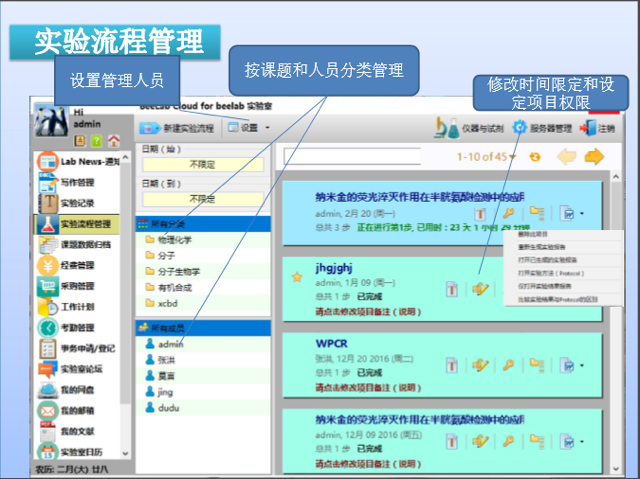Click hand-edit icon on the jhgjghj project
The height and width of the screenshot is (479, 640).
pyautogui.click(x=480, y=289)
